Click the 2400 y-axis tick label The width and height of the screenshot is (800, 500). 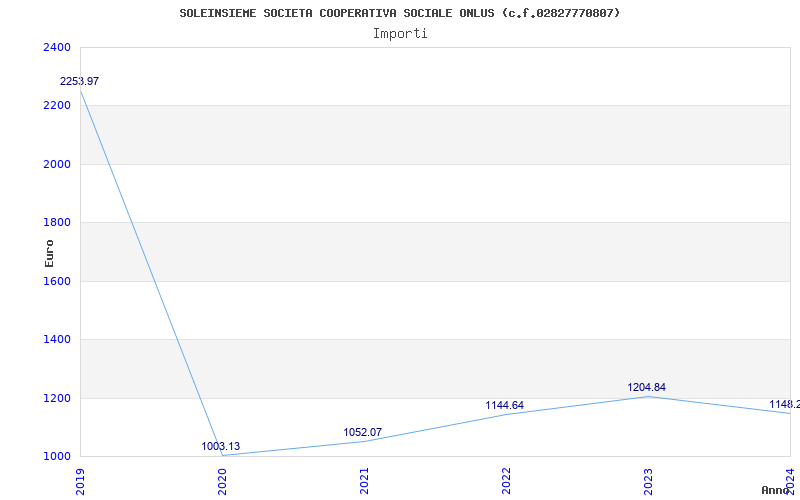click(x=57, y=47)
